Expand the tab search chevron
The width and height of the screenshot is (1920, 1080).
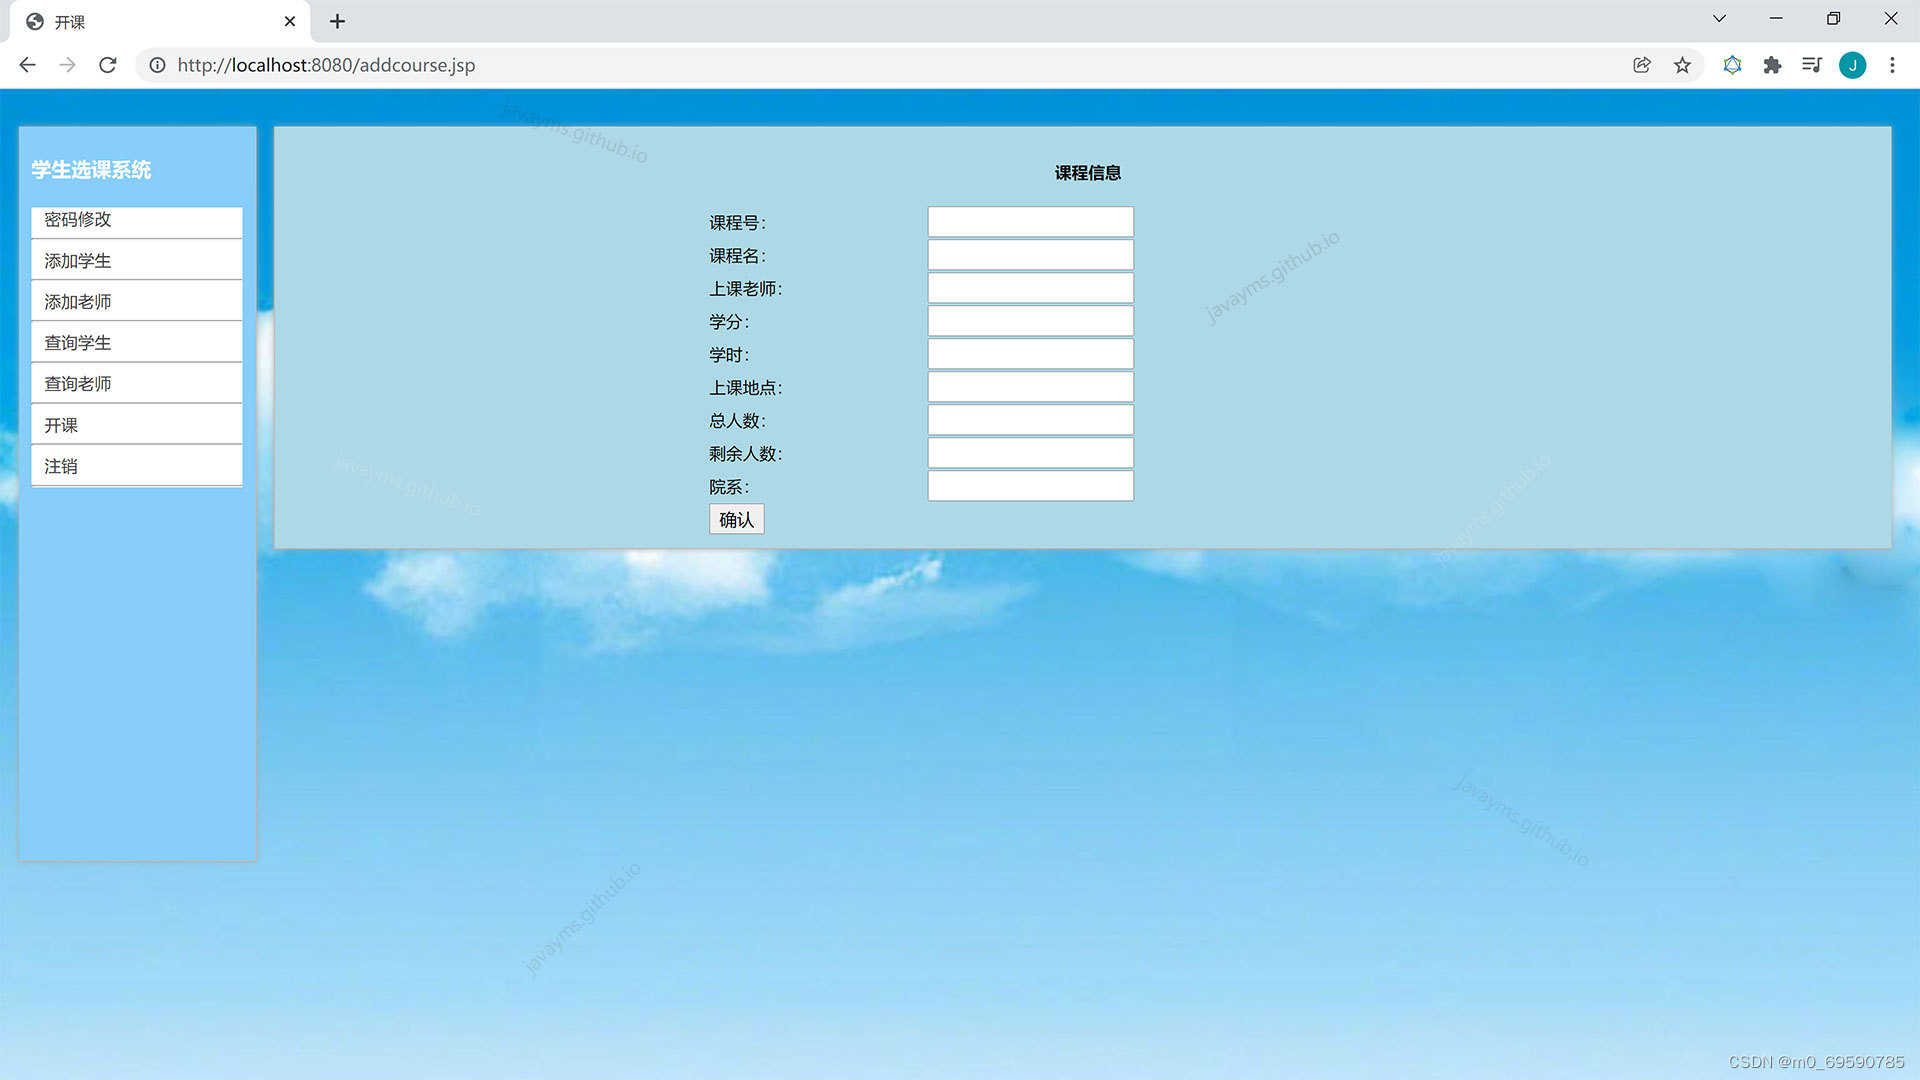(1719, 19)
